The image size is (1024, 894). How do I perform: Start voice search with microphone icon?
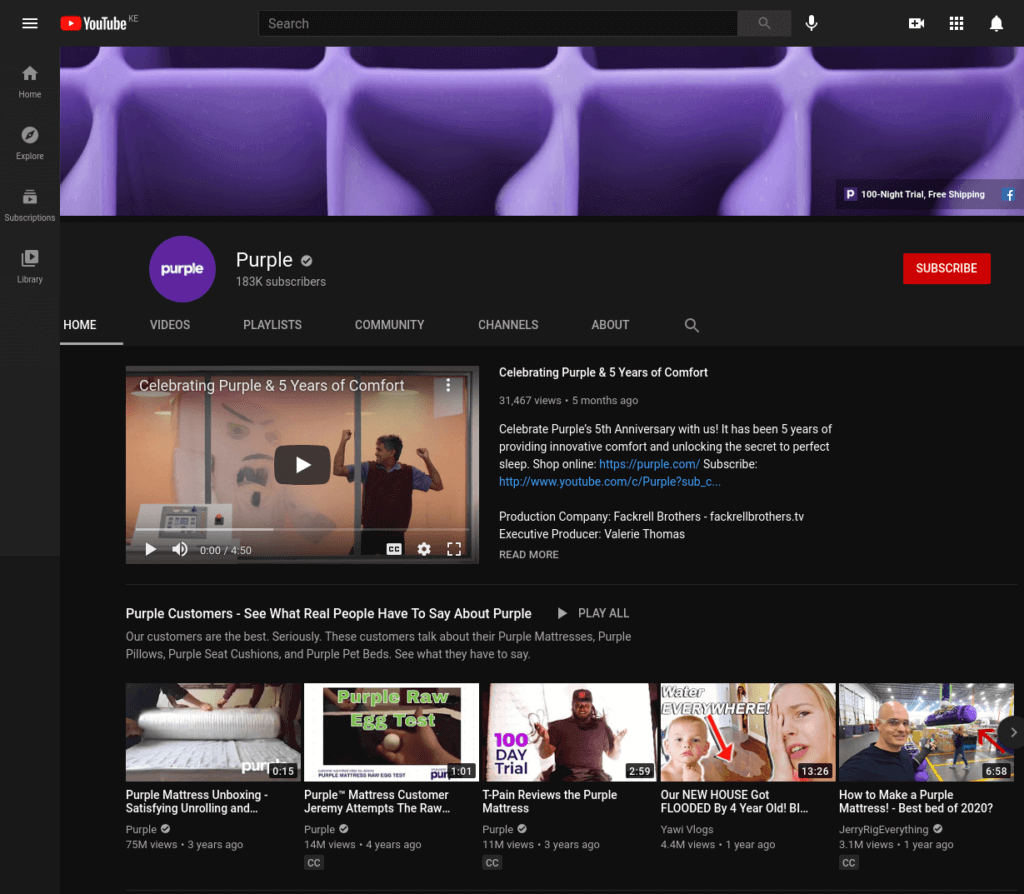811,24
